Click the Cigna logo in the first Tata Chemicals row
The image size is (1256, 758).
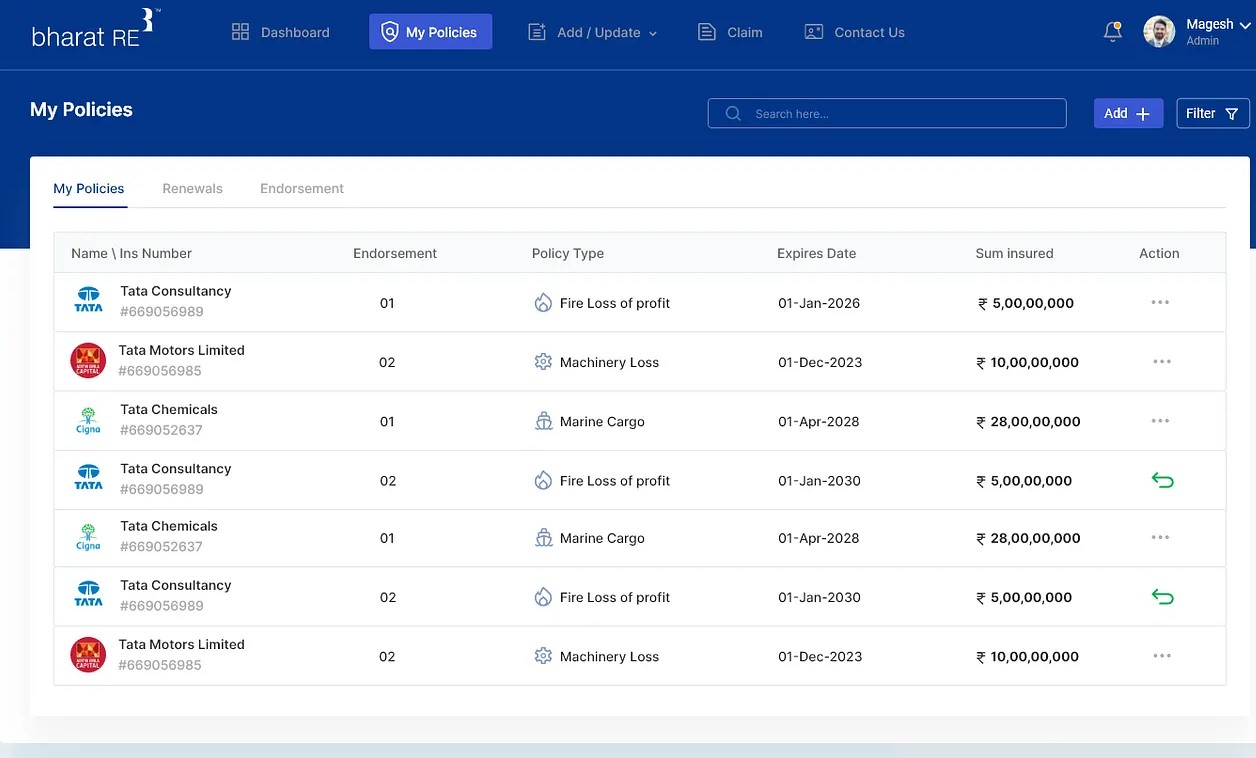pos(88,420)
